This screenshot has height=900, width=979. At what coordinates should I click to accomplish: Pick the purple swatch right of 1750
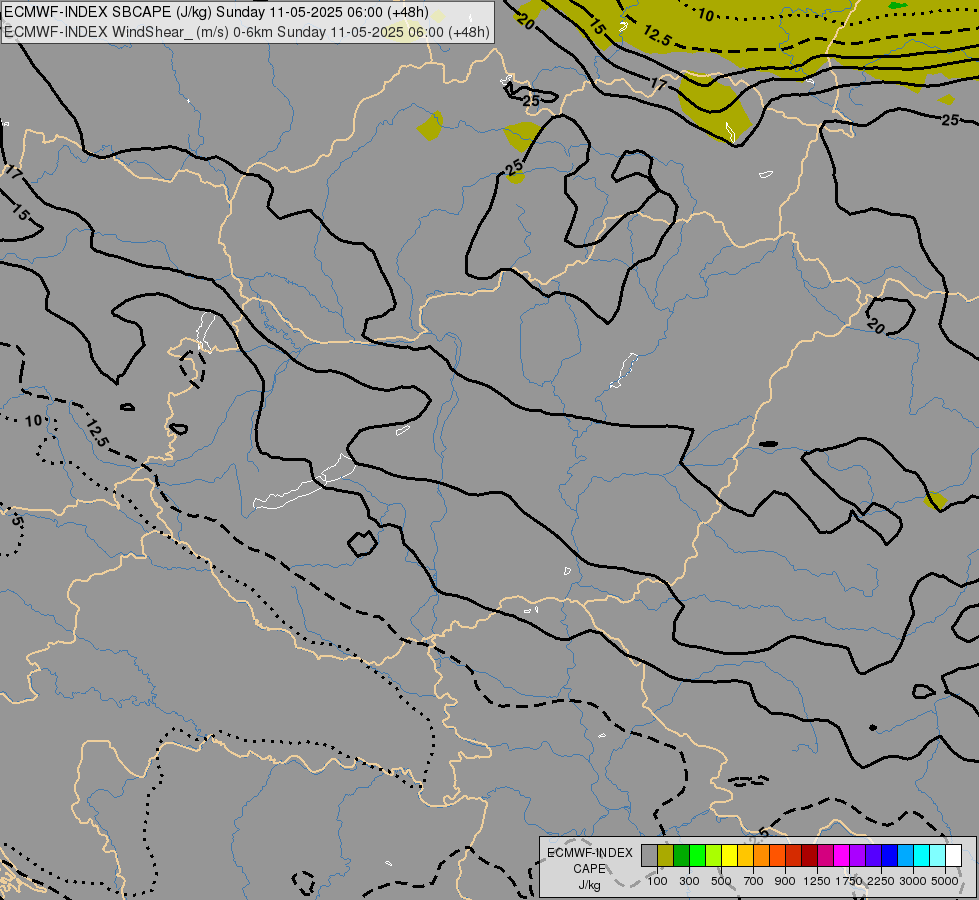tap(858, 856)
